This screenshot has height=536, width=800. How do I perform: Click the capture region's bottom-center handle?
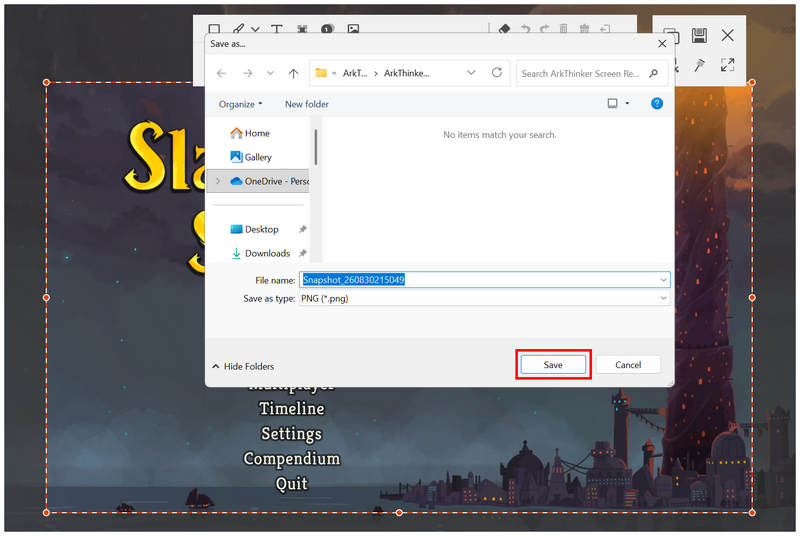(x=399, y=512)
